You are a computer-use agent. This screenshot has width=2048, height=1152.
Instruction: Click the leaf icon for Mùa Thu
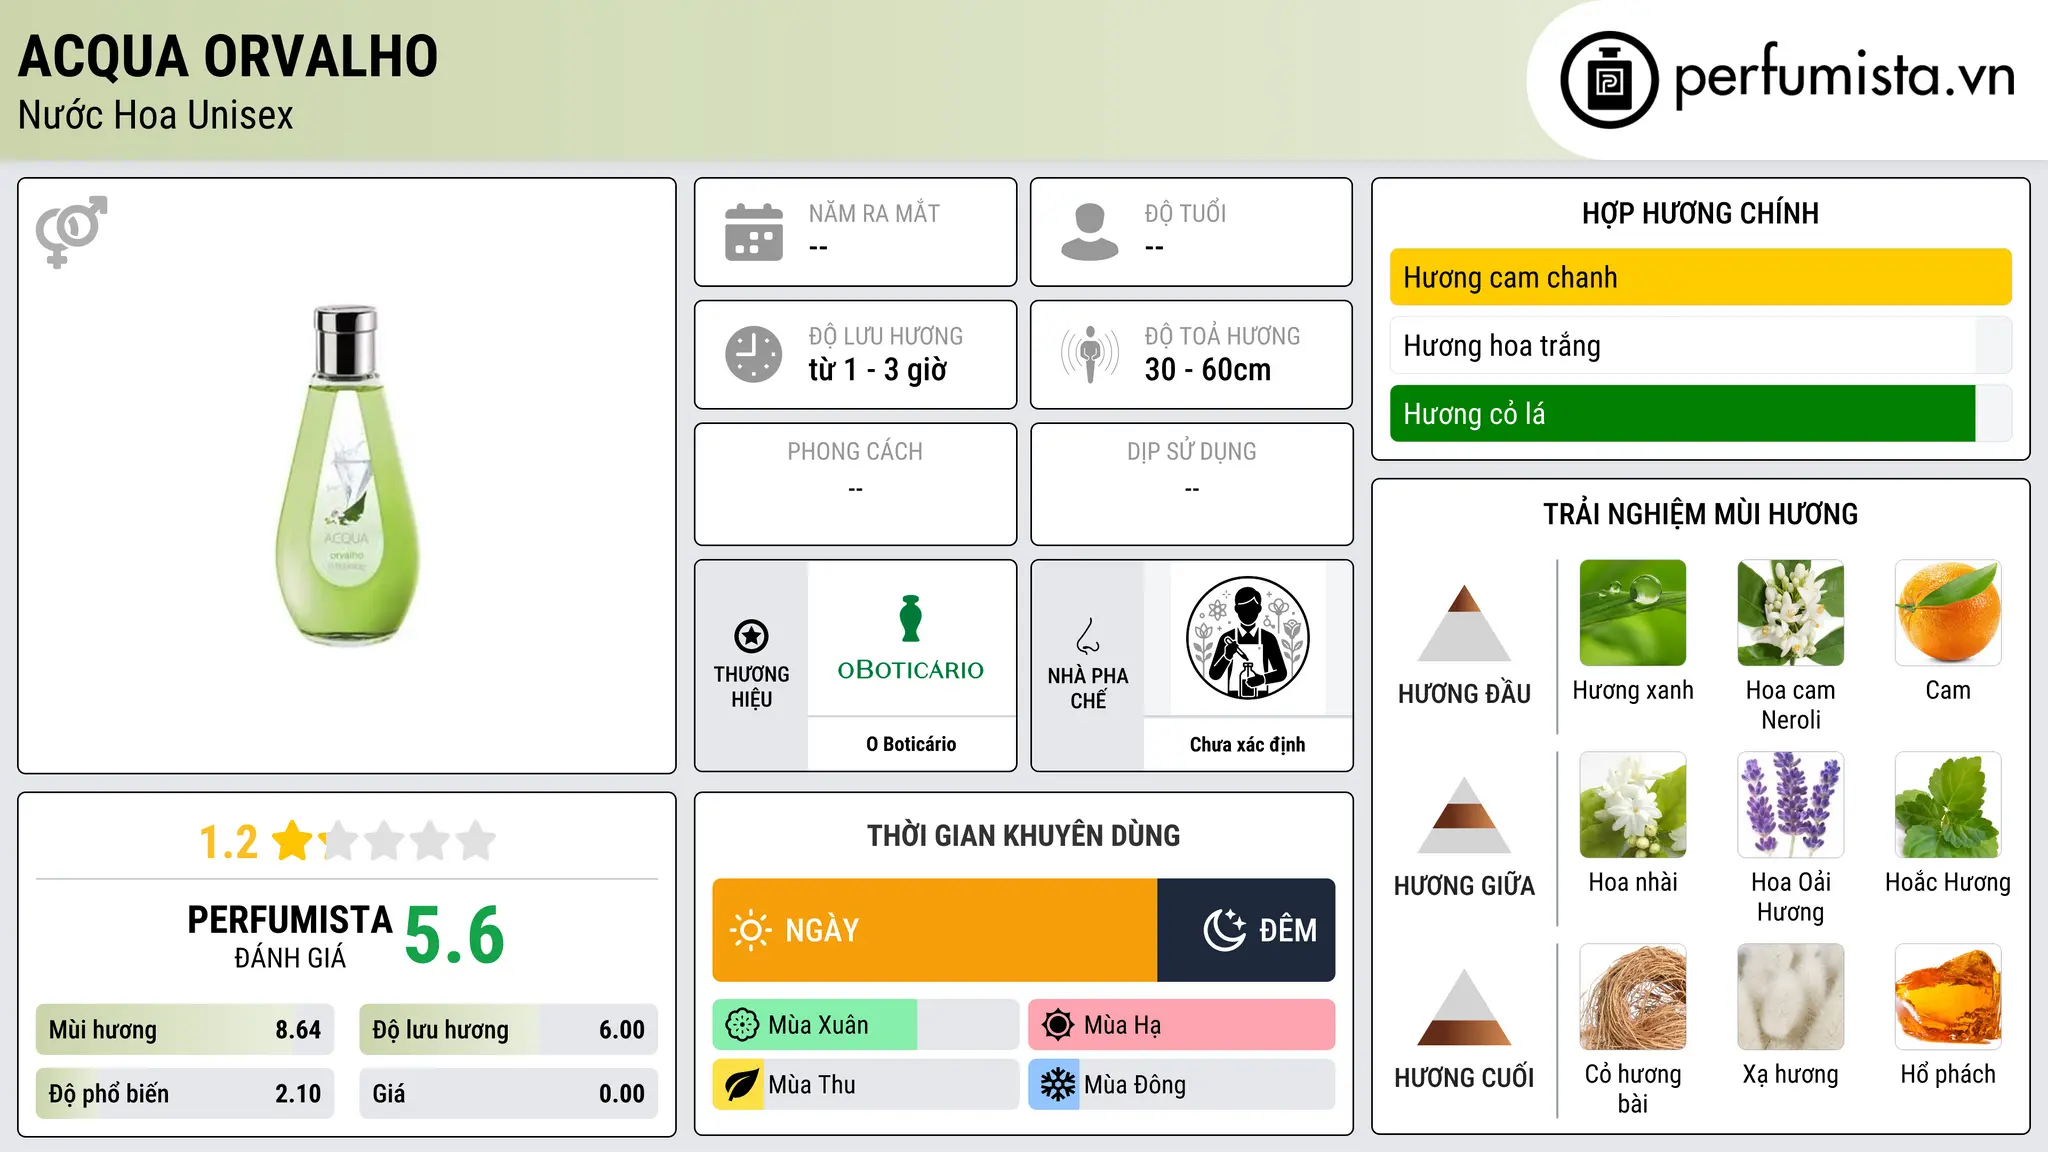pos(741,1085)
